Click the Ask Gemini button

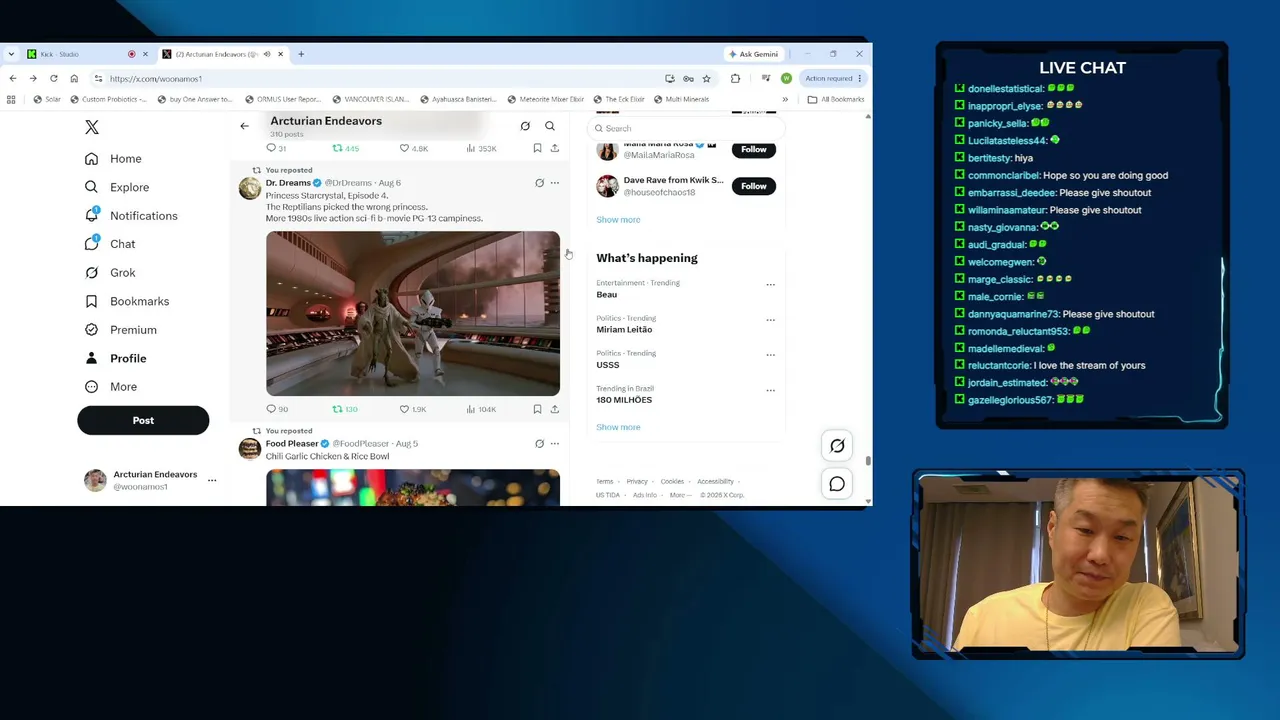coord(753,54)
